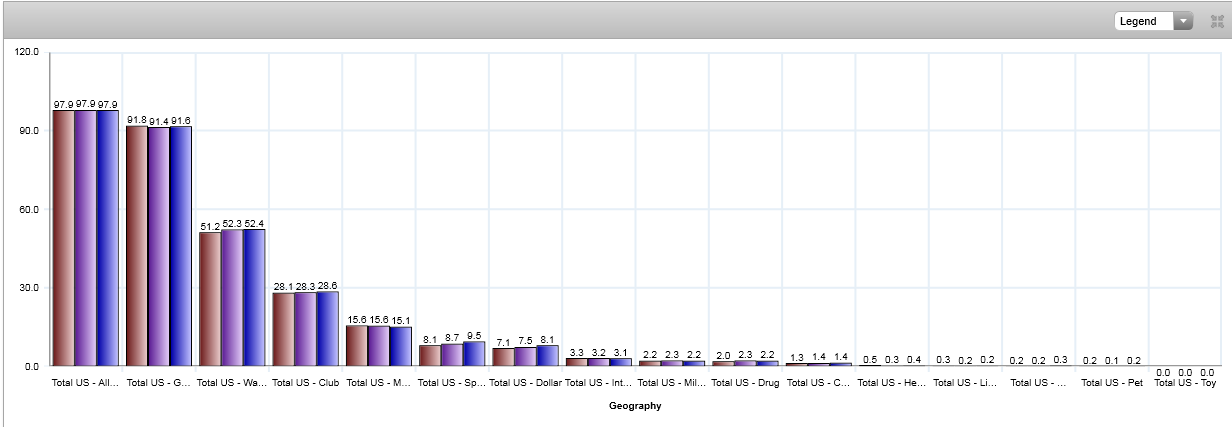Click the expand chart icon in header

point(1217,21)
